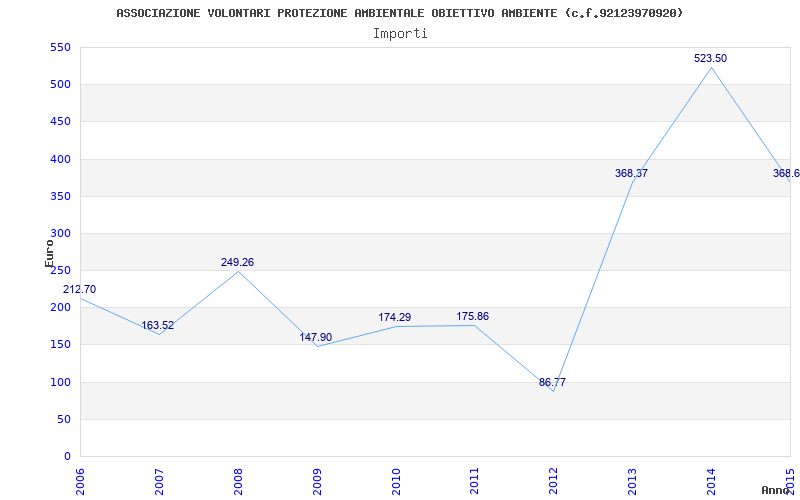Click the 2006 x-axis year label

pyautogui.click(x=80, y=482)
